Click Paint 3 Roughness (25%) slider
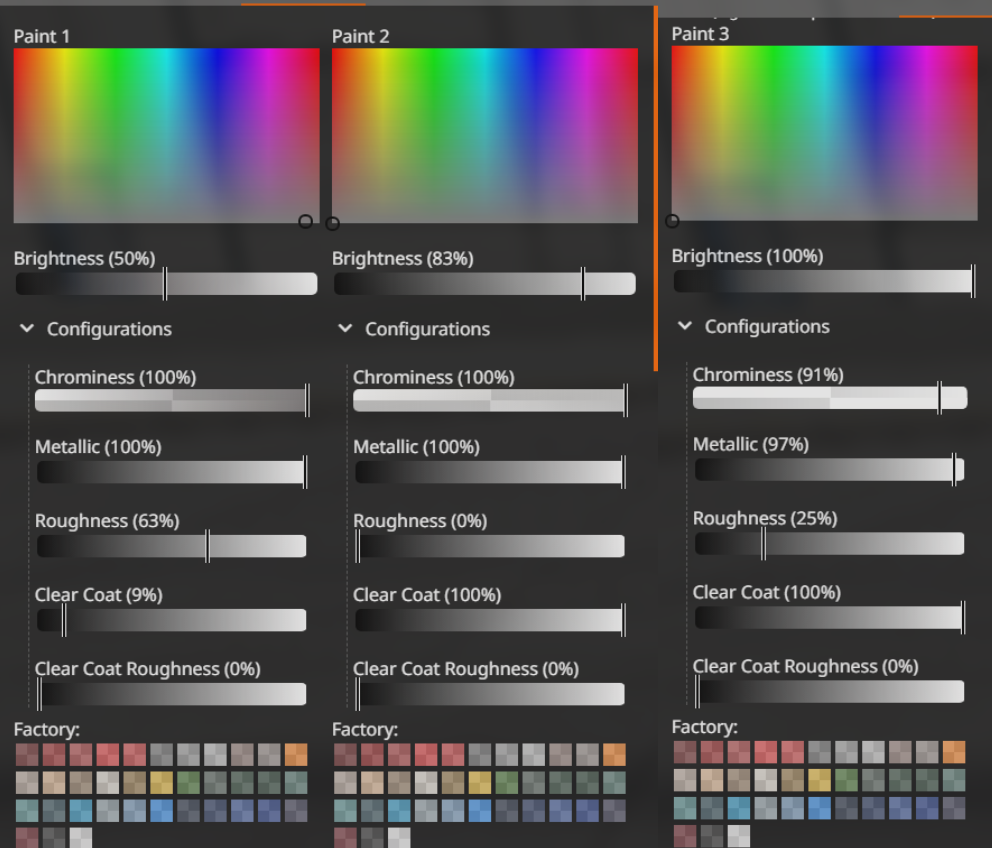The image size is (992, 848). (x=829, y=544)
